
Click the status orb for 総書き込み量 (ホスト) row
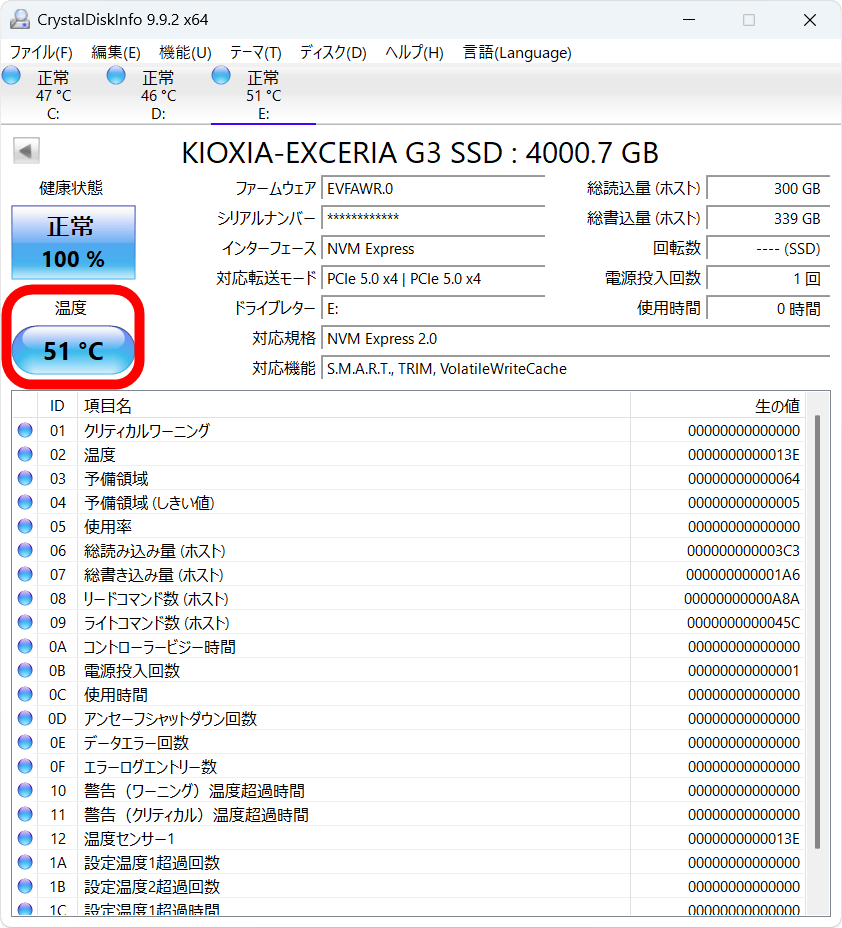click(25, 574)
